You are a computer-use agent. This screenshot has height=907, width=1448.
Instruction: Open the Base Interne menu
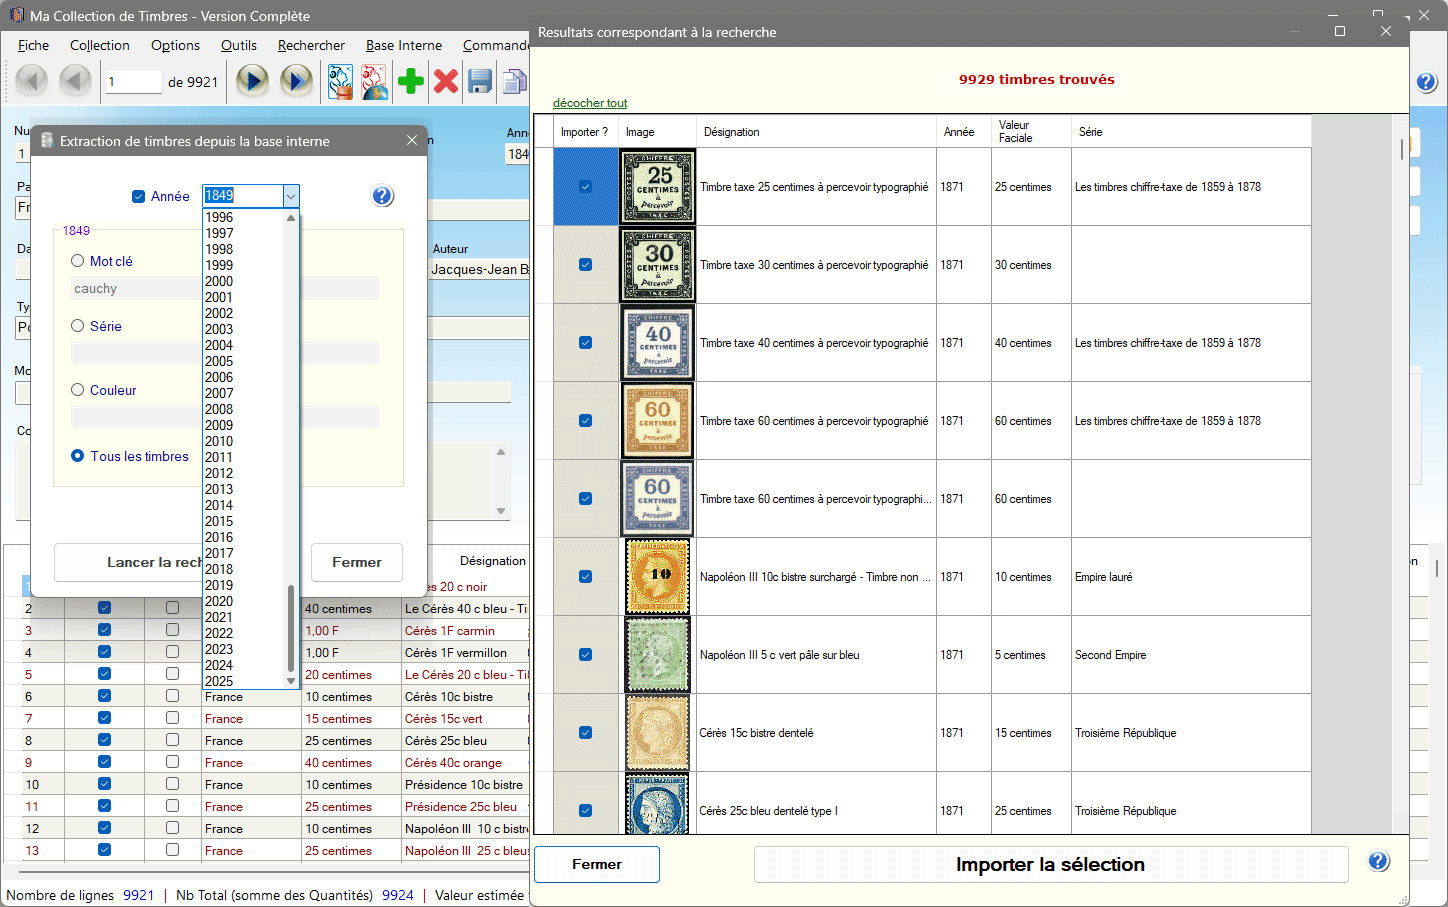click(x=403, y=45)
